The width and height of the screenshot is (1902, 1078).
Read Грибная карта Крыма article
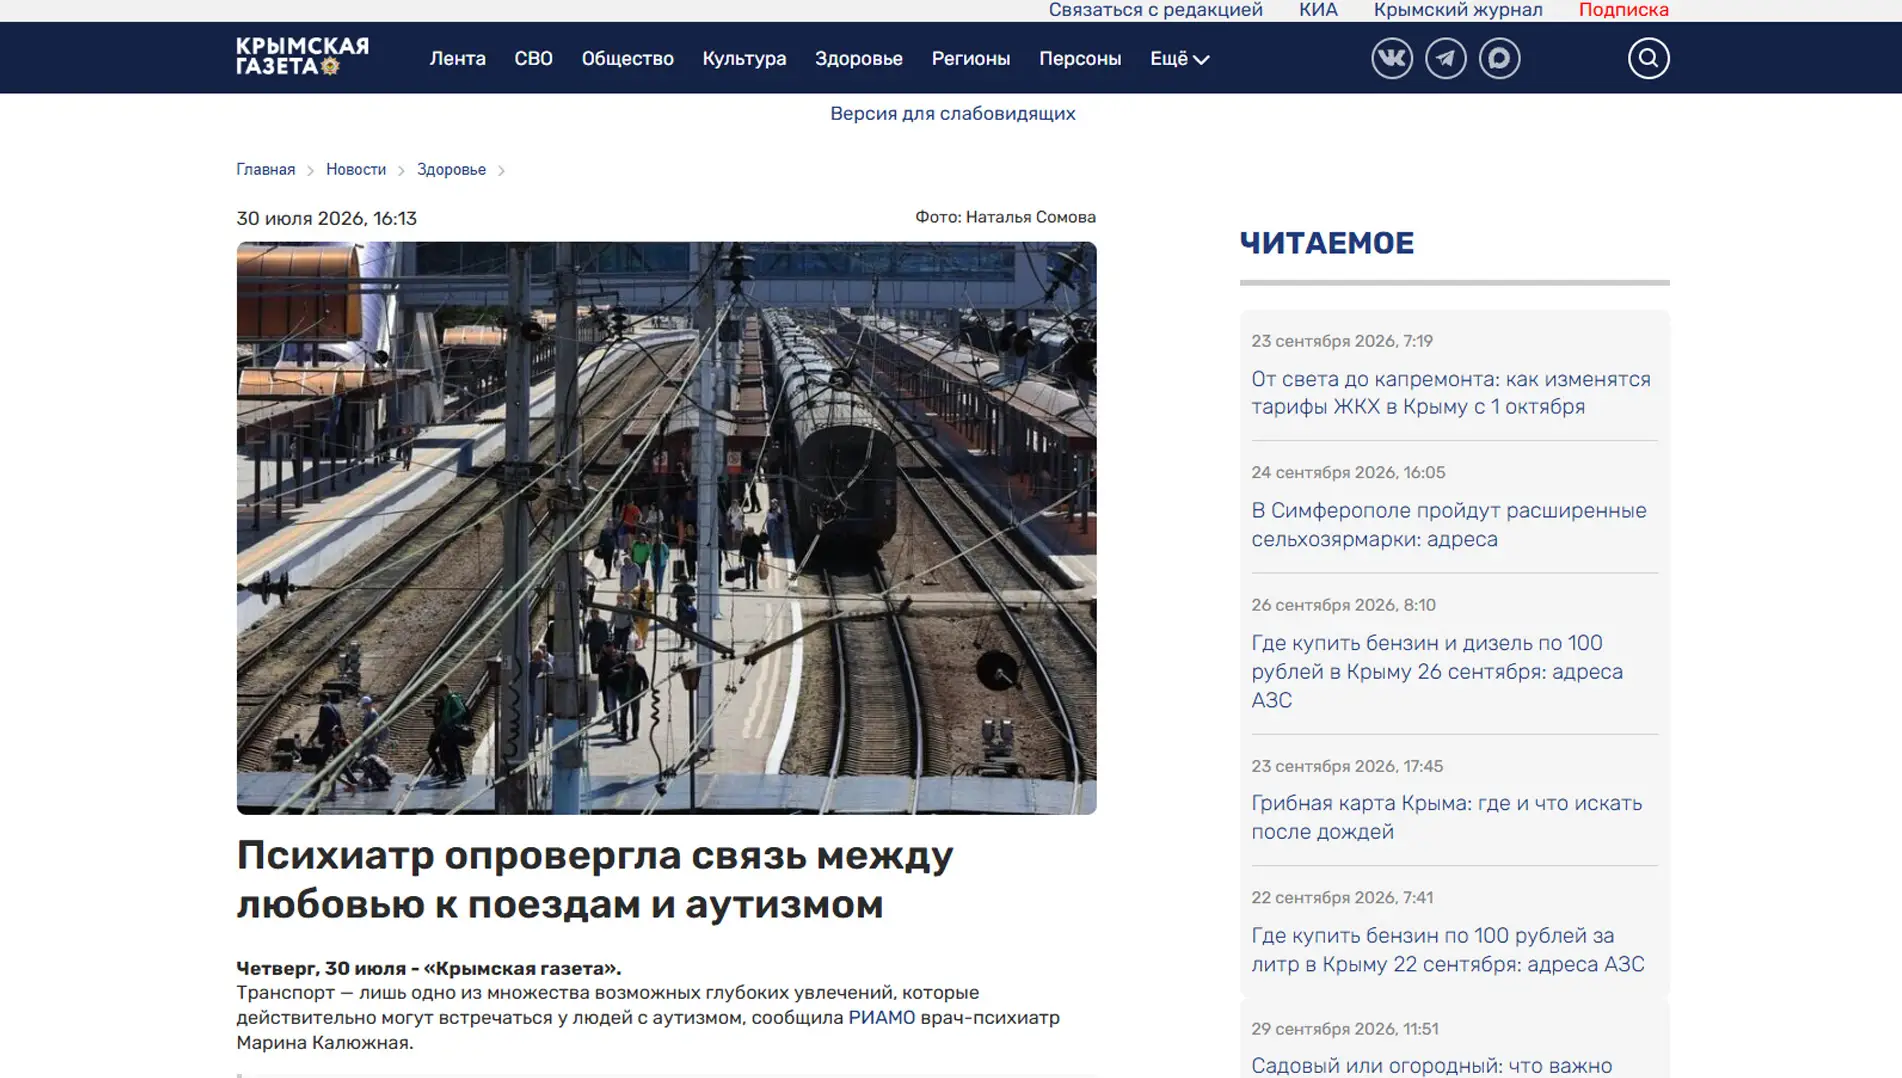coord(1446,817)
